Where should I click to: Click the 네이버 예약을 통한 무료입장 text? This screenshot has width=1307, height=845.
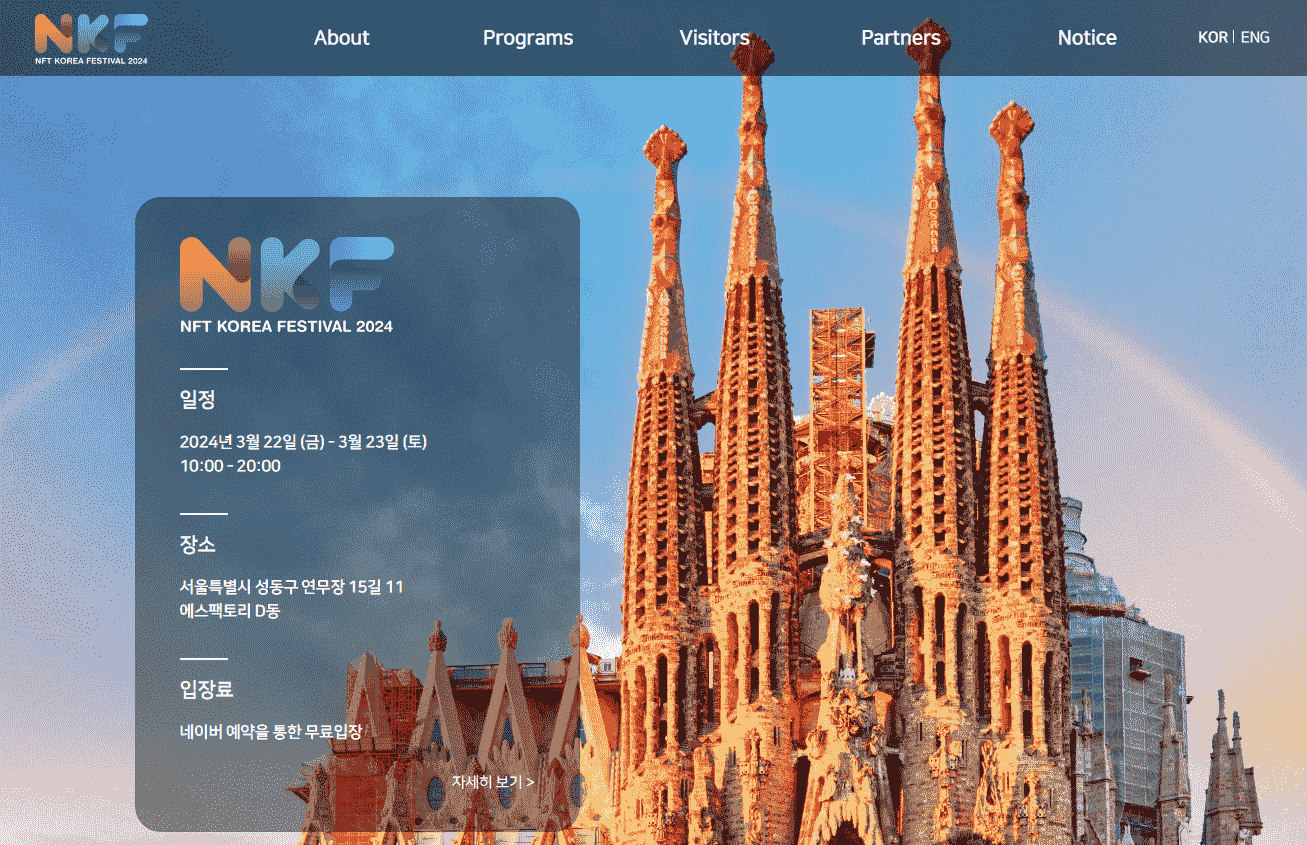270,731
